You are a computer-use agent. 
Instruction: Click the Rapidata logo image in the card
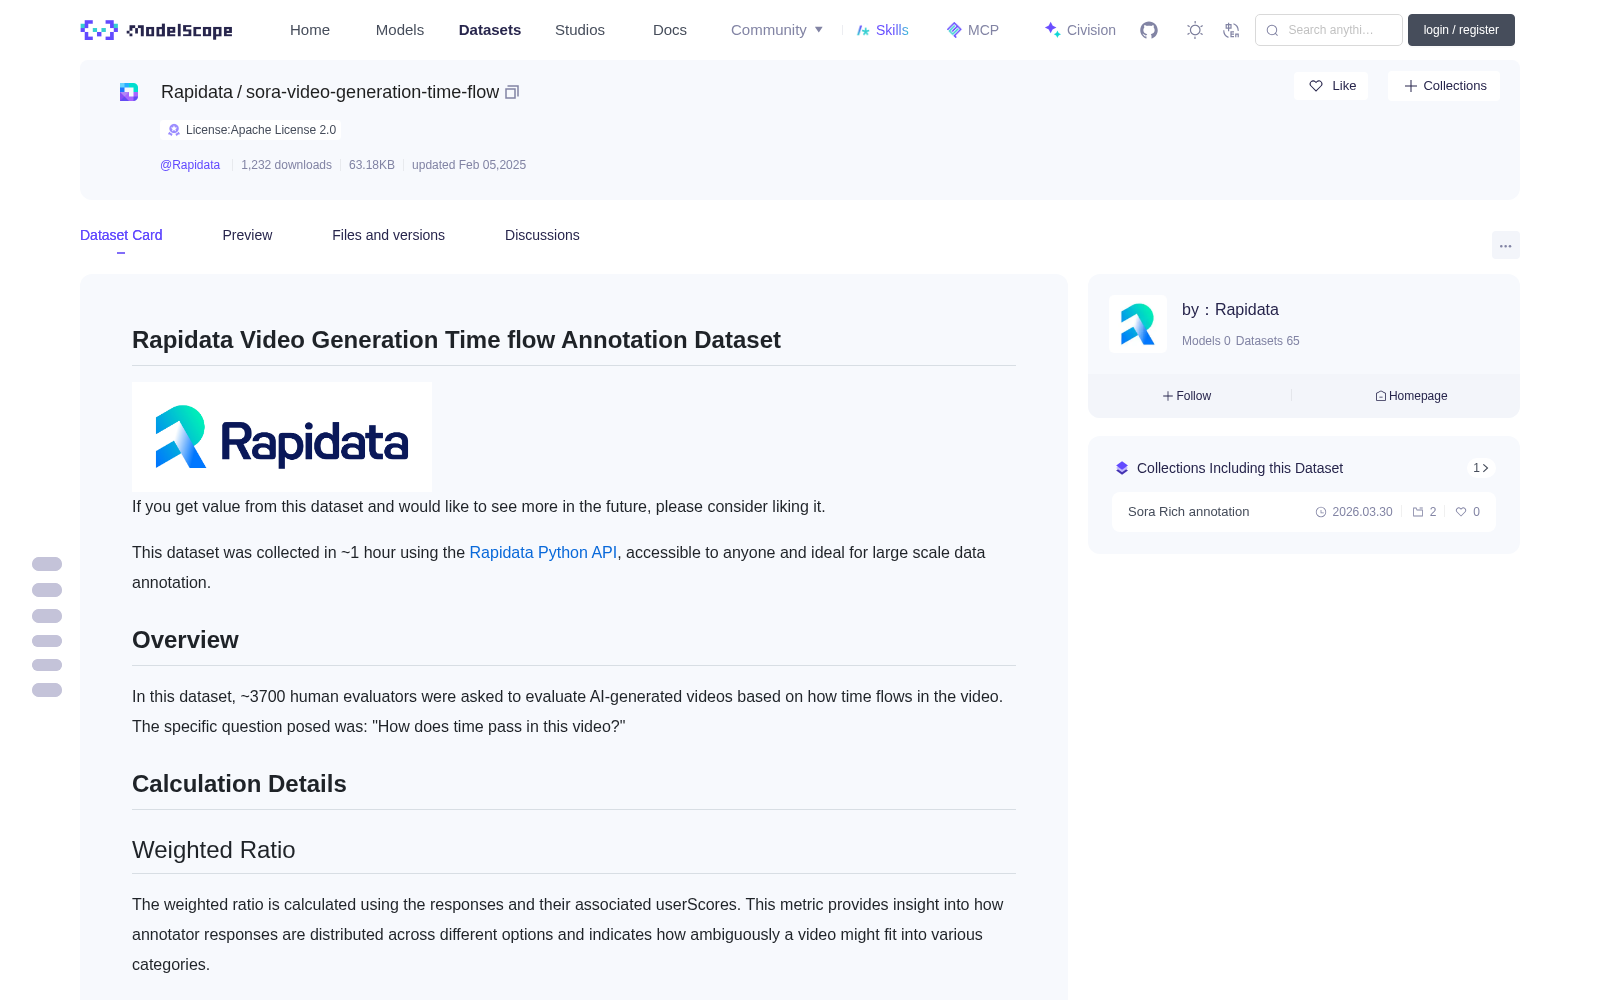282,437
